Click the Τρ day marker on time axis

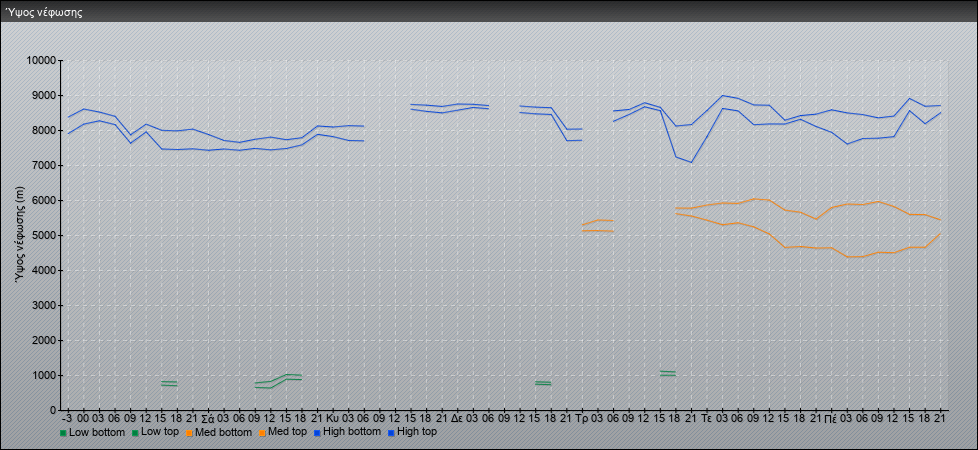[581, 417]
